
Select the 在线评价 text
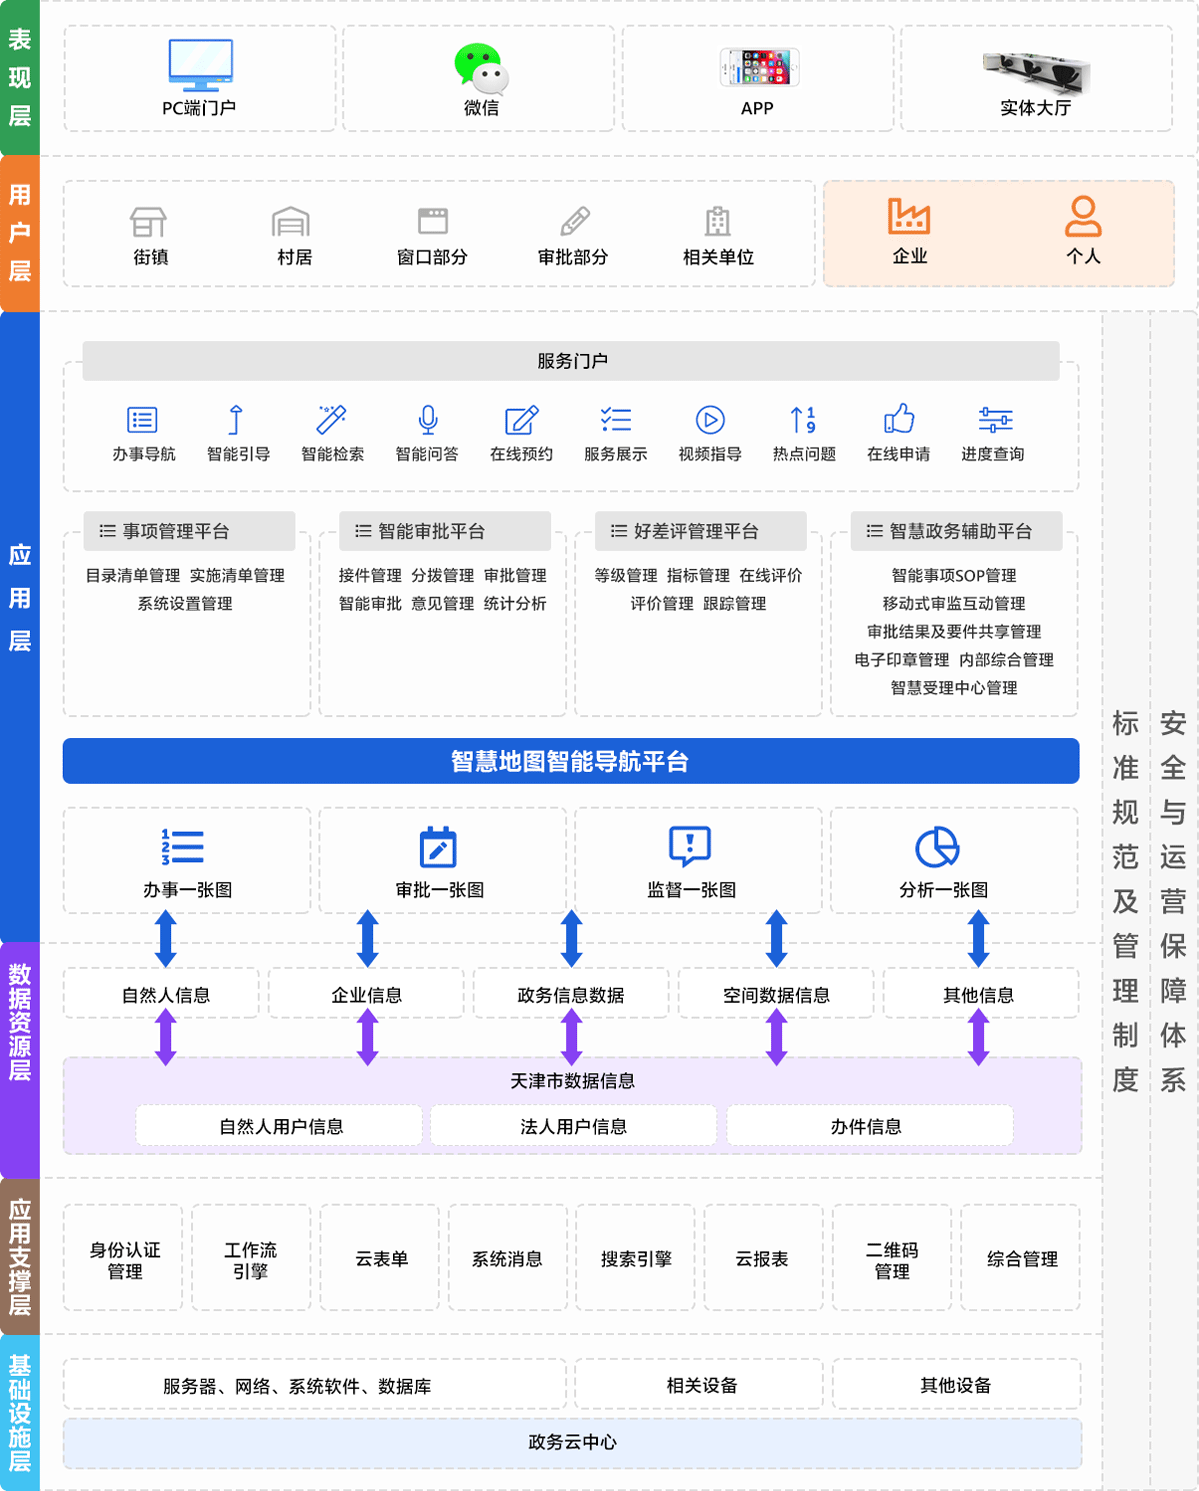771,576
